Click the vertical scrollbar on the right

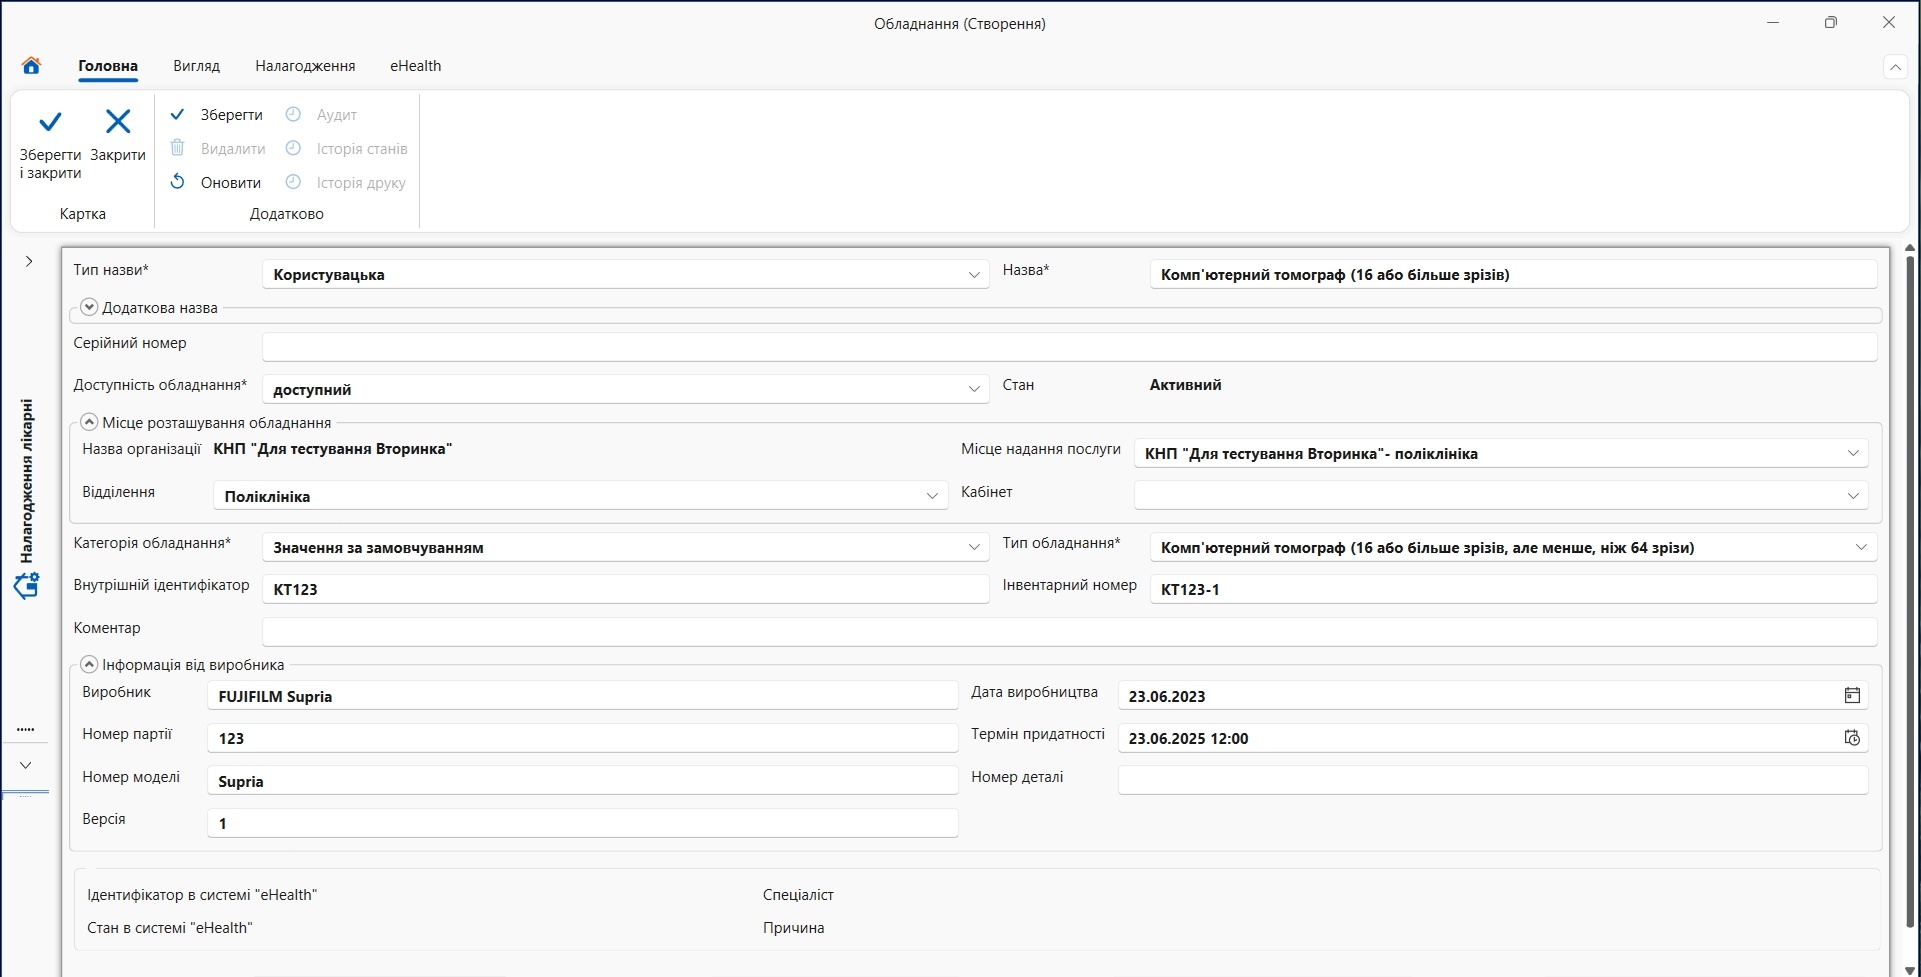1909,590
